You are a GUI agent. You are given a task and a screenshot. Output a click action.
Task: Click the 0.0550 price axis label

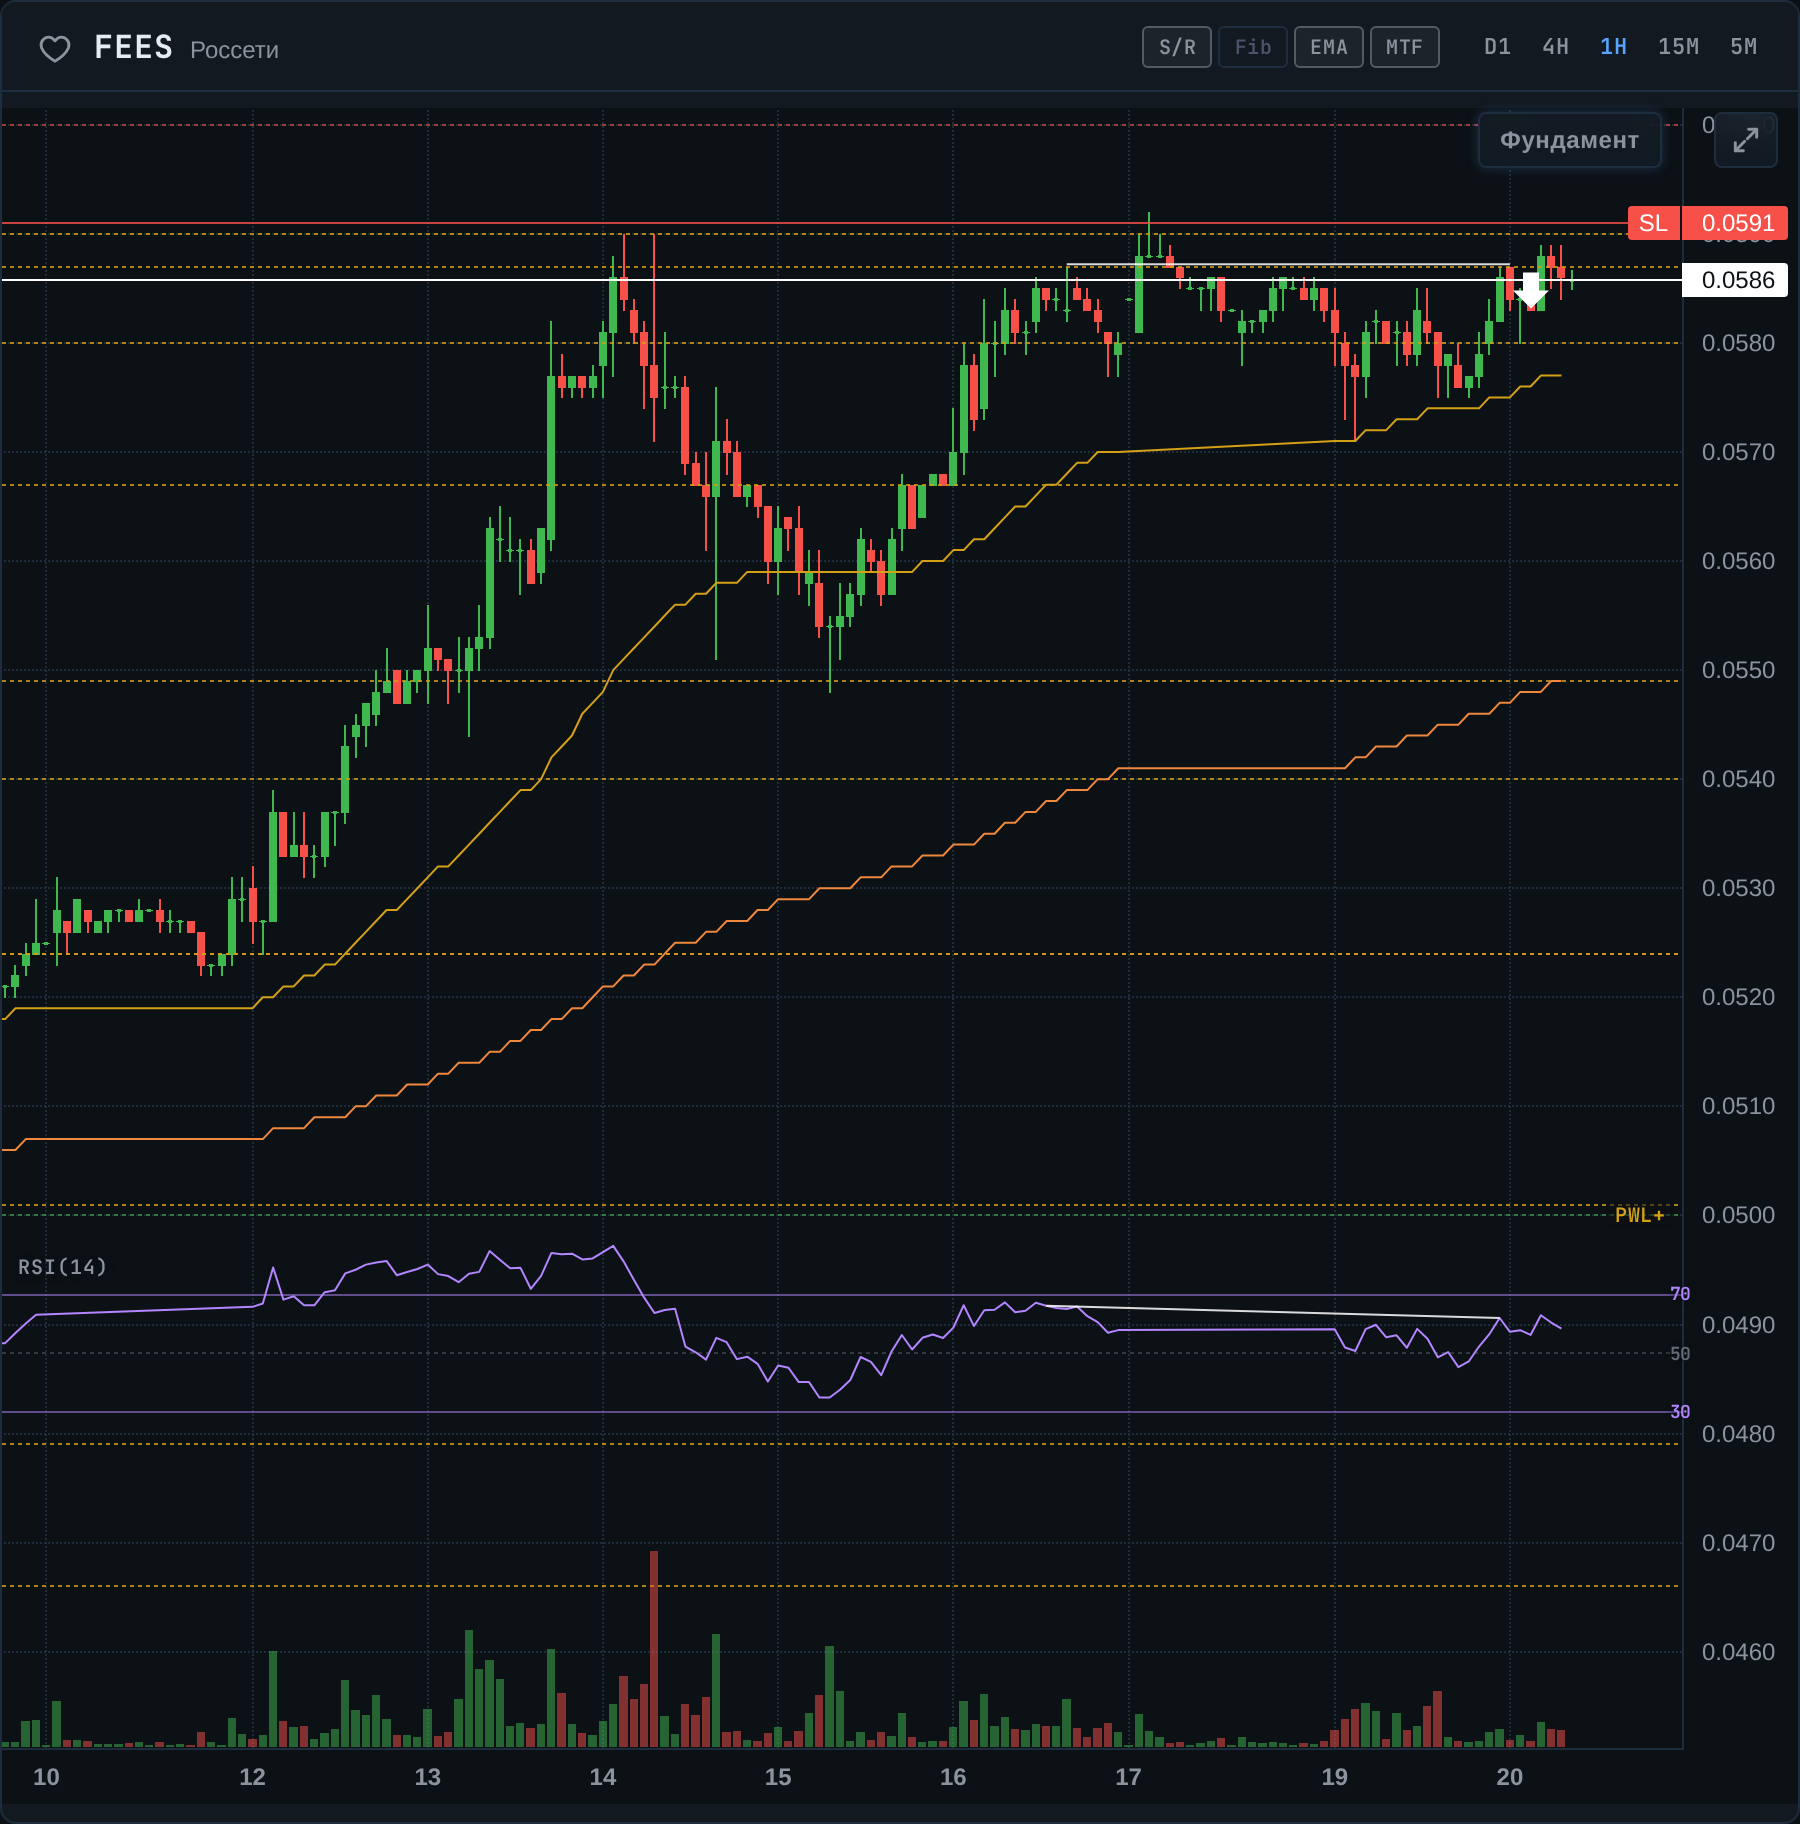click(1738, 670)
